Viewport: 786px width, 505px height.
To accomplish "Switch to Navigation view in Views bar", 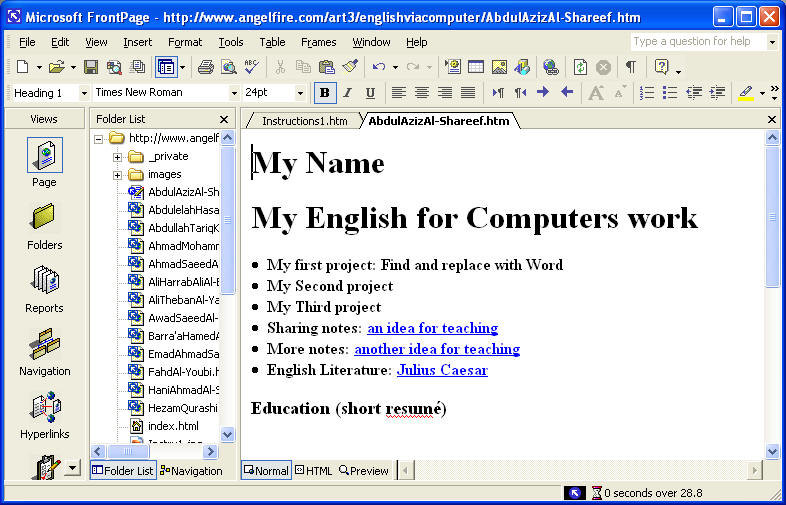I will click(x=44, y=352).
